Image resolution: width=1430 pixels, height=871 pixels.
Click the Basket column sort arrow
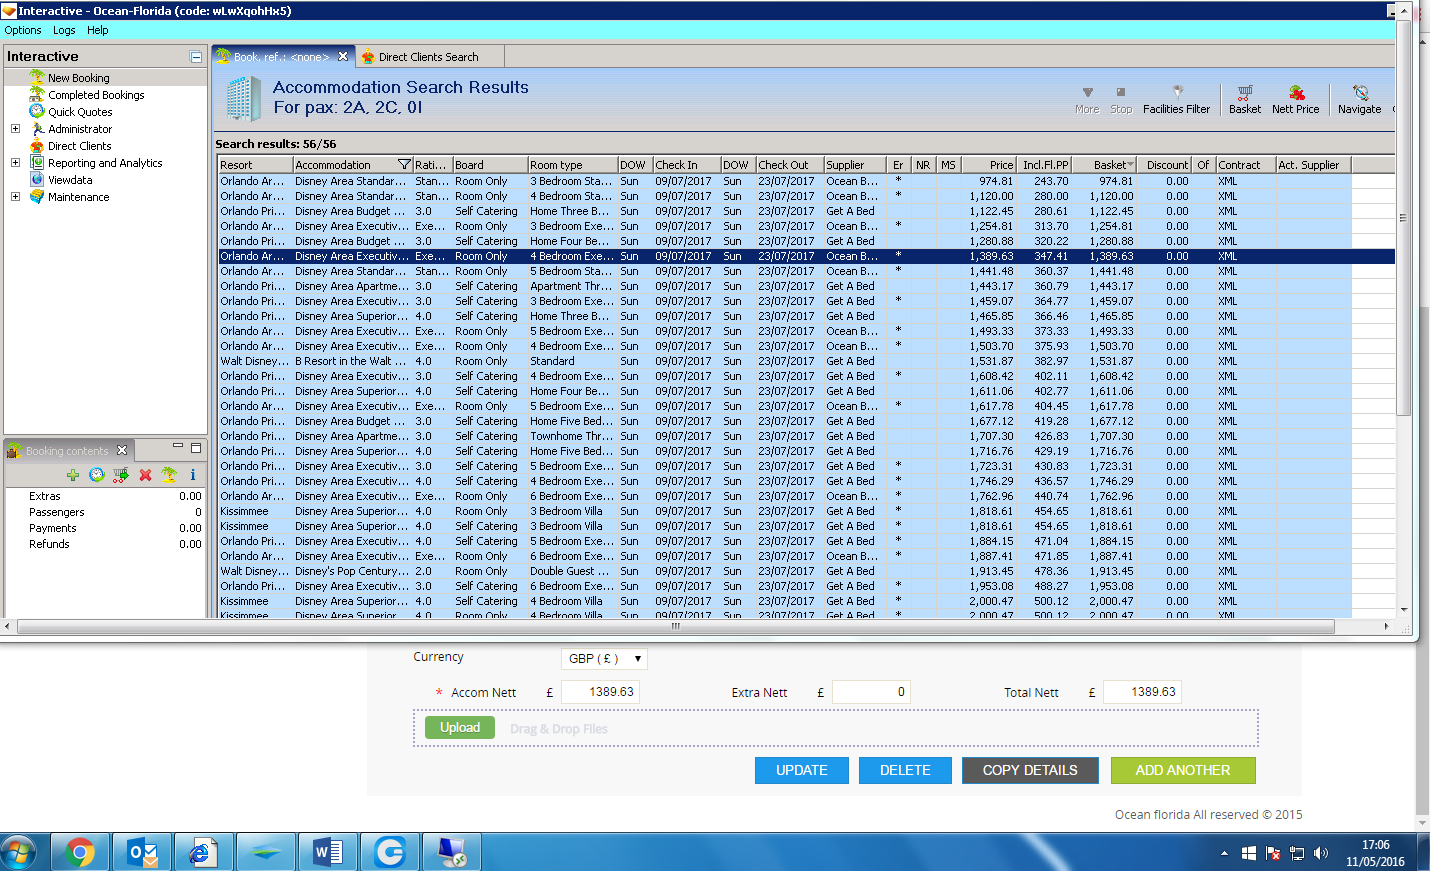(1130, 165)
